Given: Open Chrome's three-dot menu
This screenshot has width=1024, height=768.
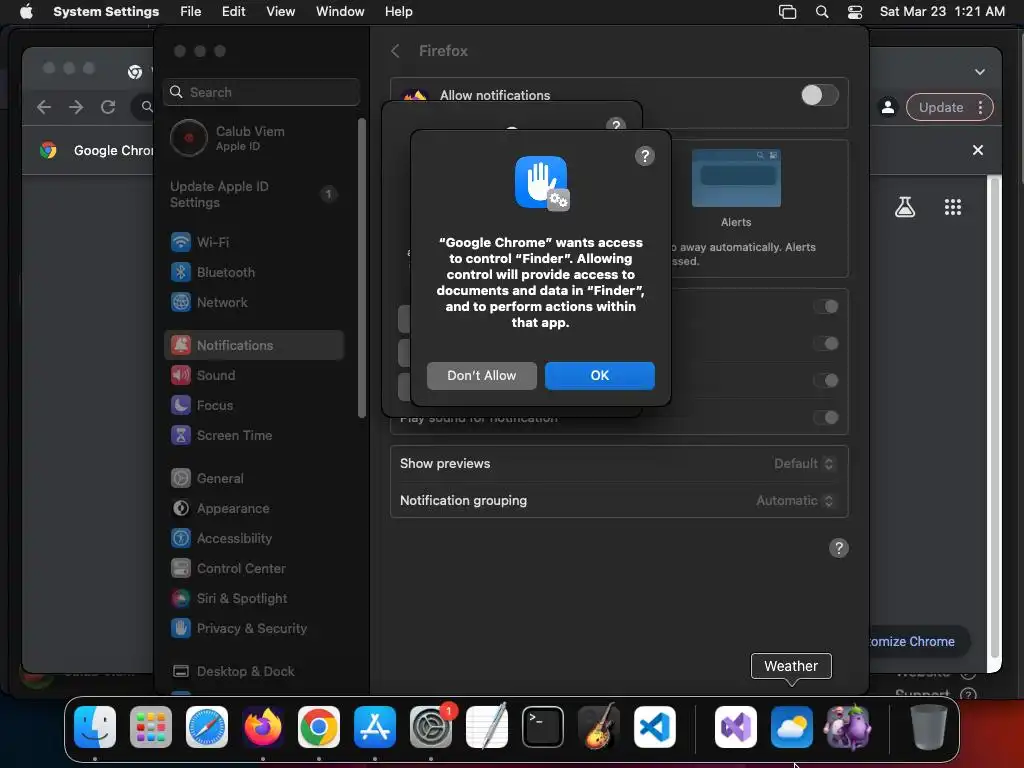Looking at the screenshot, I should coord(980,107).
